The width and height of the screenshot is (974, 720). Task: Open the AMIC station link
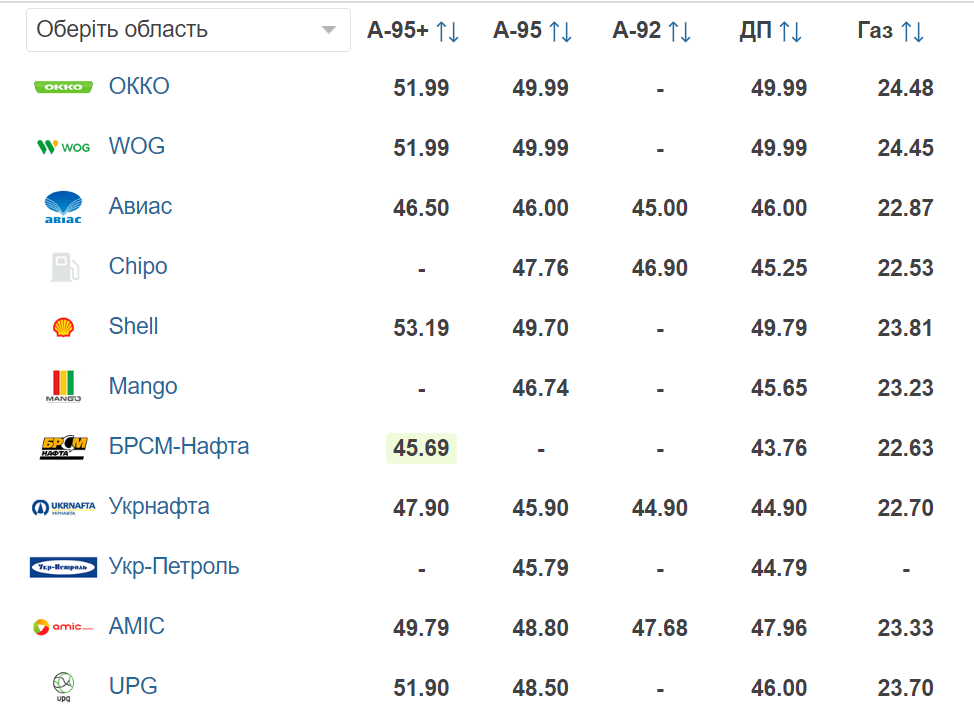[137, 626]
